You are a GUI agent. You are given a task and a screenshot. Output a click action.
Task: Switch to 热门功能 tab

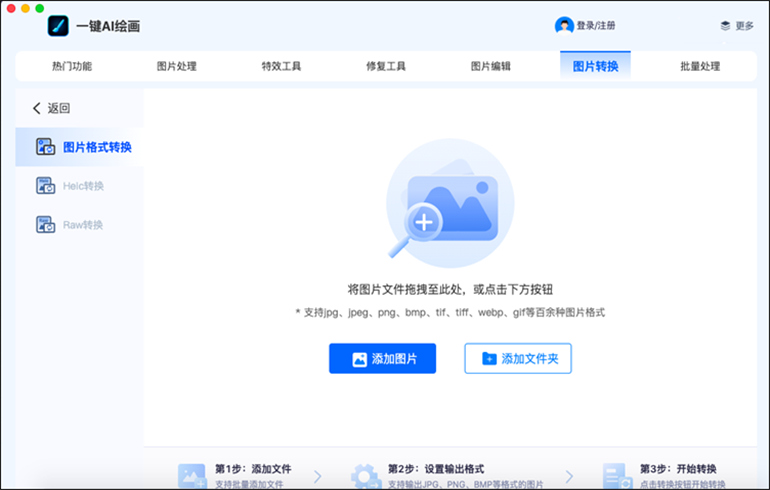pyautogui.click(x=72, y=66)
